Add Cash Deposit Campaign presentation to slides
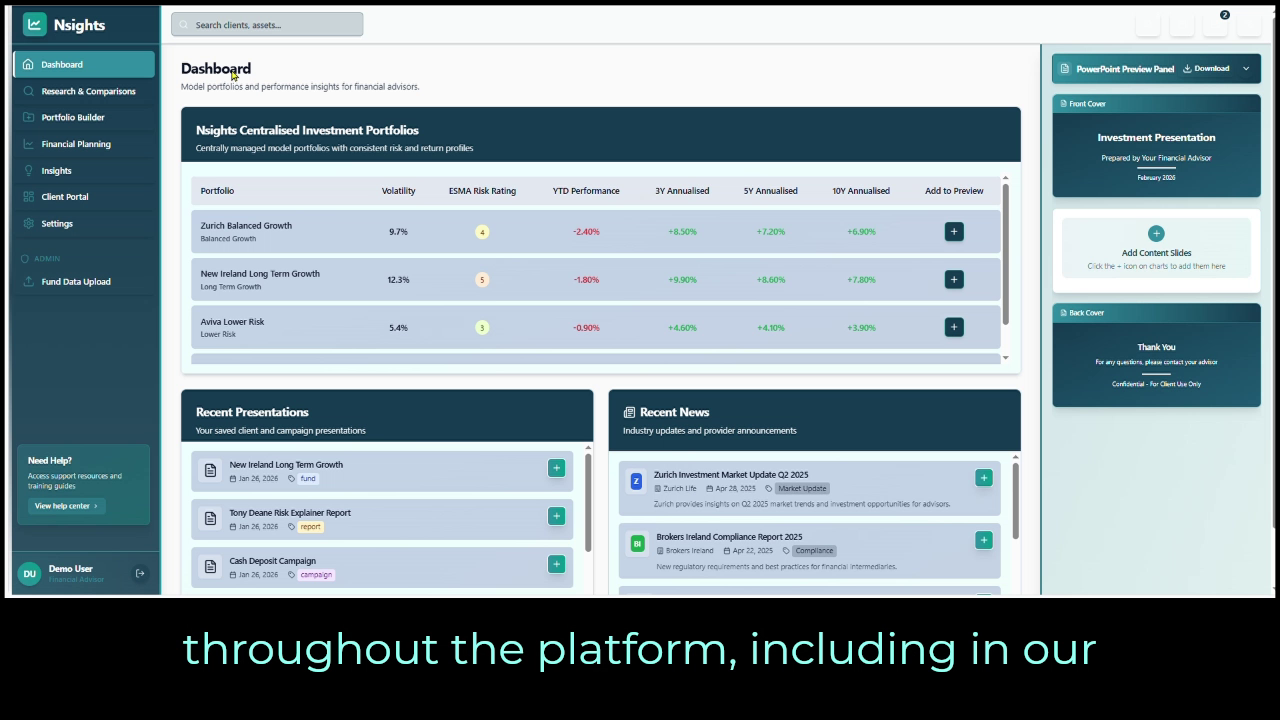Viewport: 1280px width, 720px height. tap(556, 564)
